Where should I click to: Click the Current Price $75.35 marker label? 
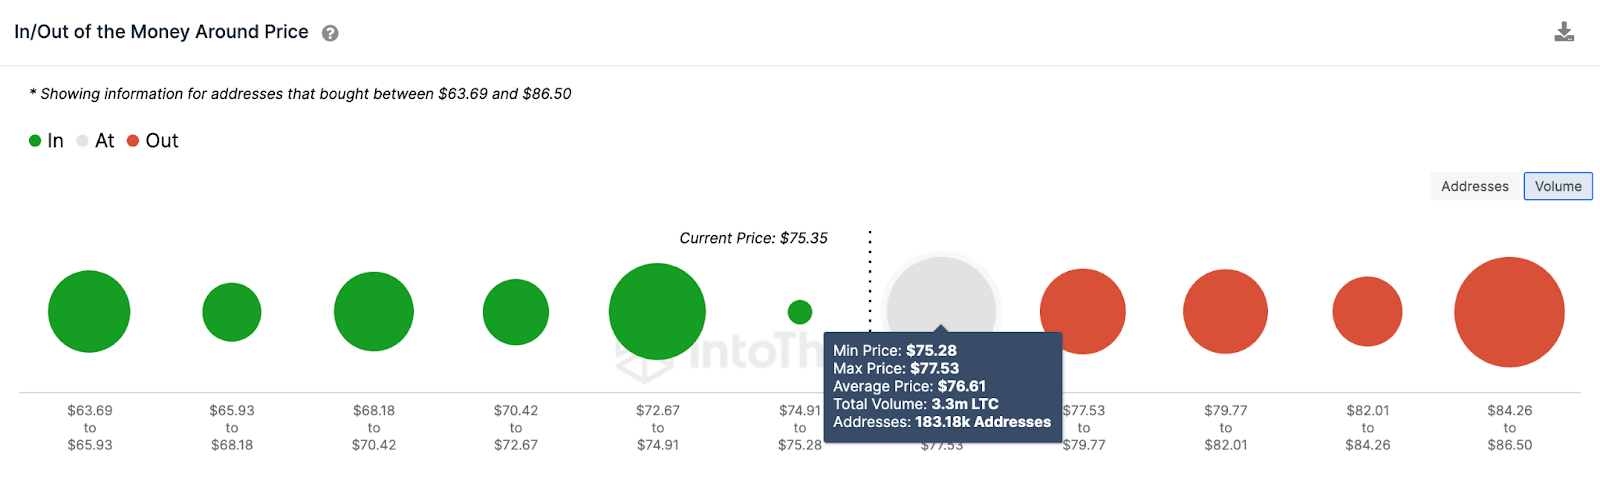pyautogui.click(x=753, y=238)
